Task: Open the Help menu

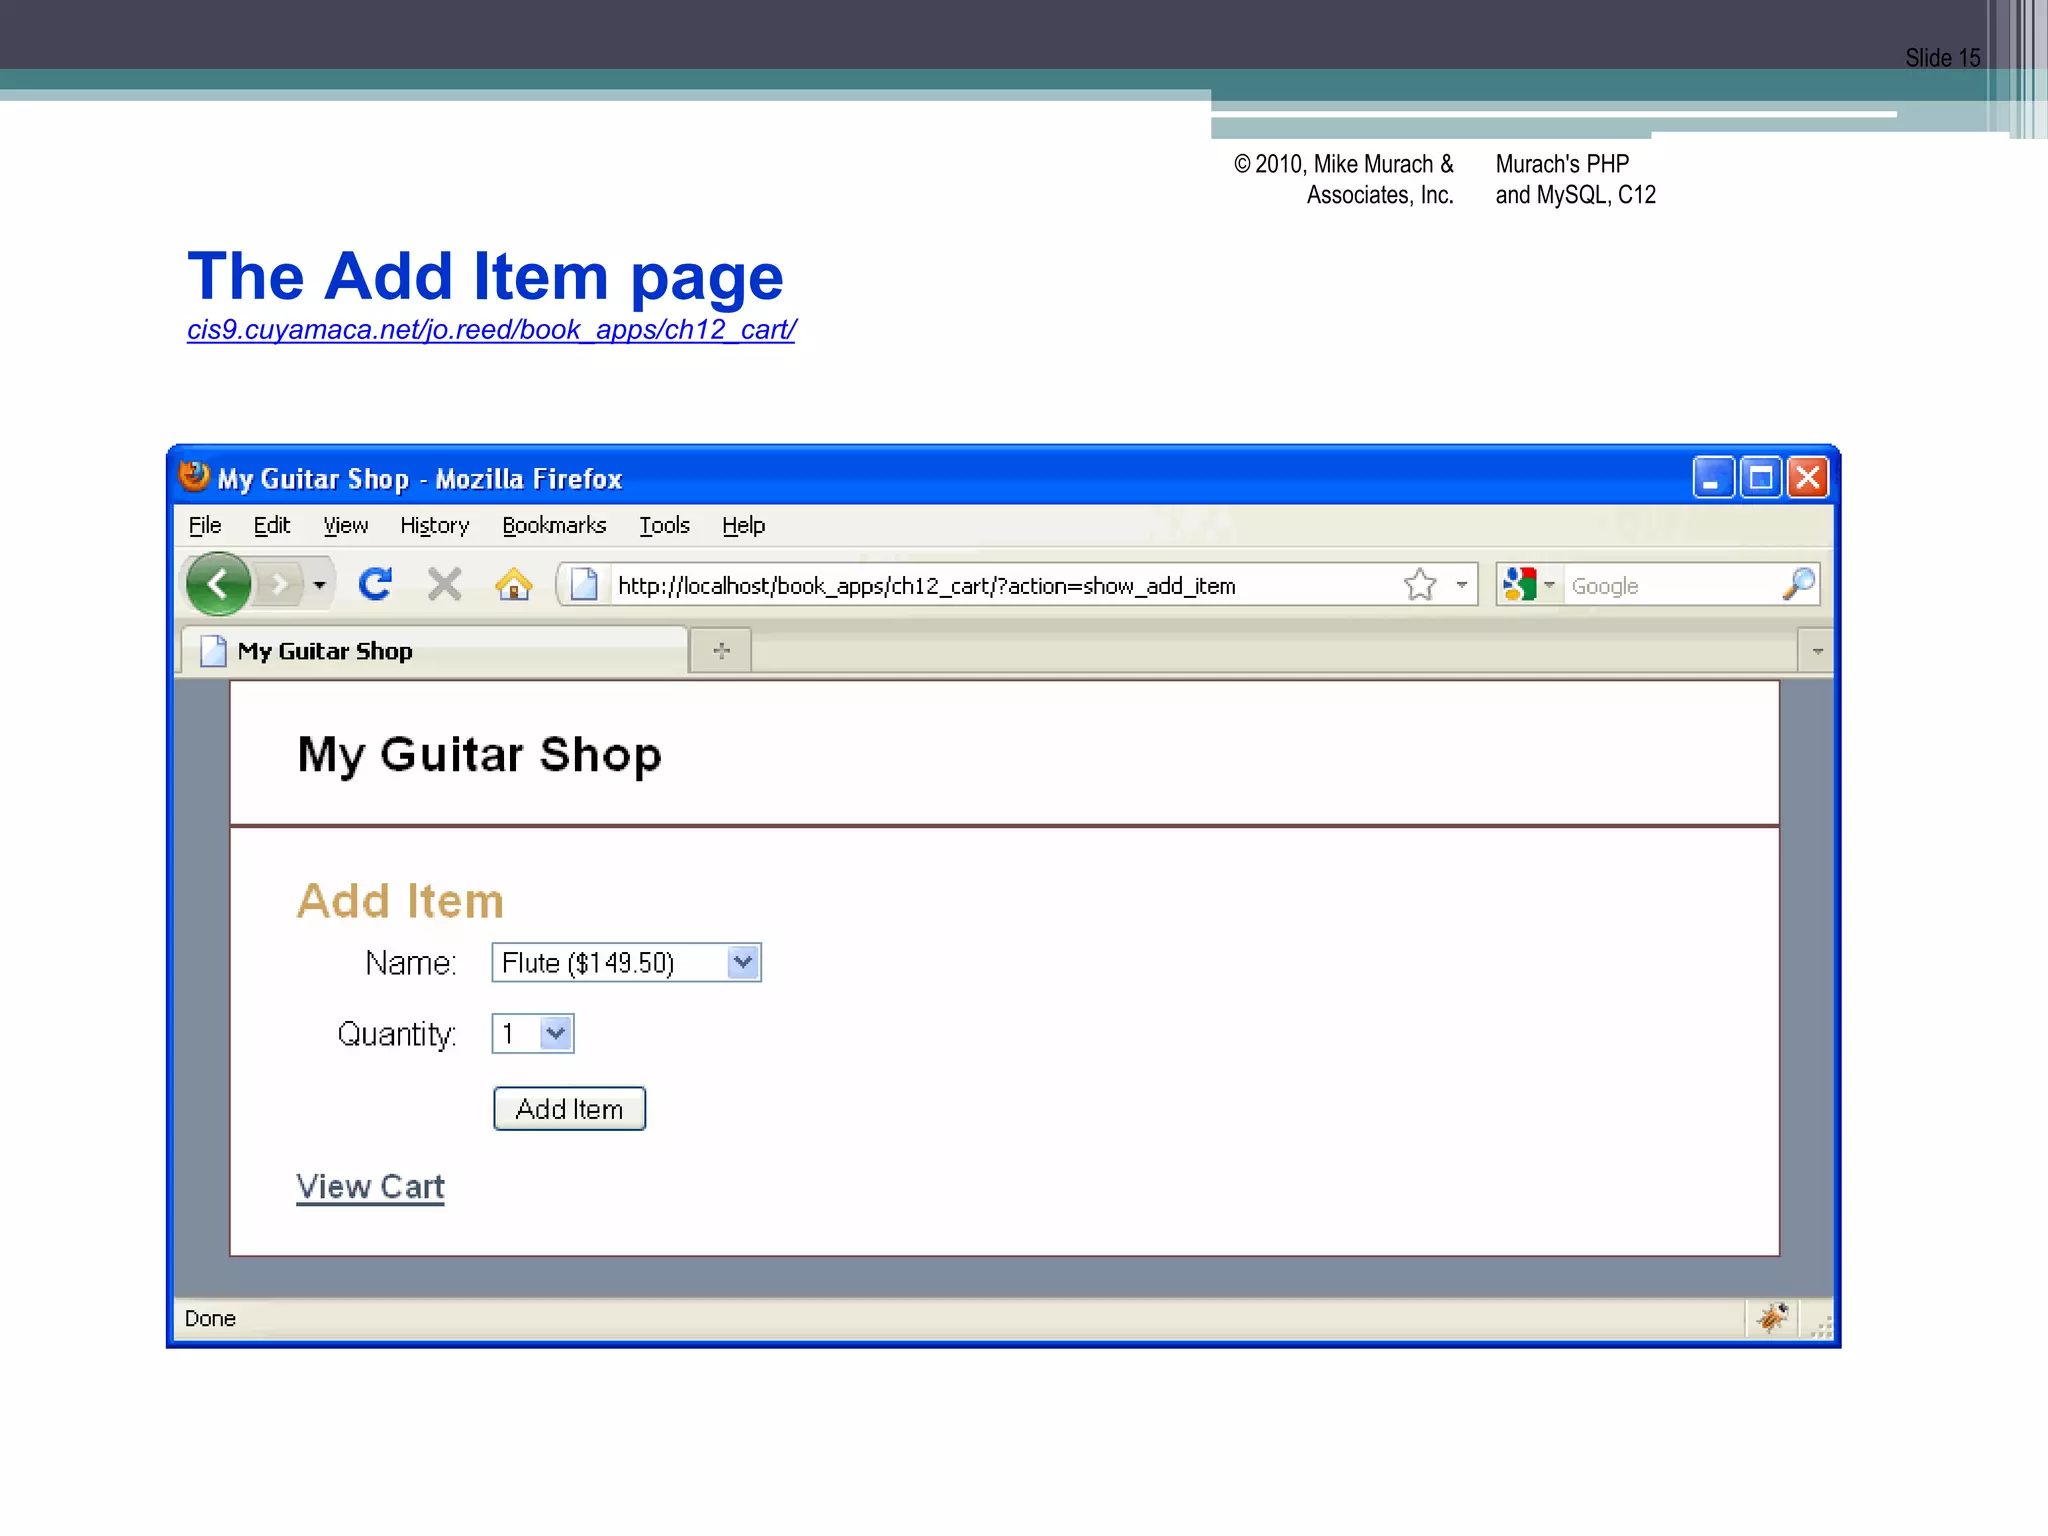Action: 743,526
